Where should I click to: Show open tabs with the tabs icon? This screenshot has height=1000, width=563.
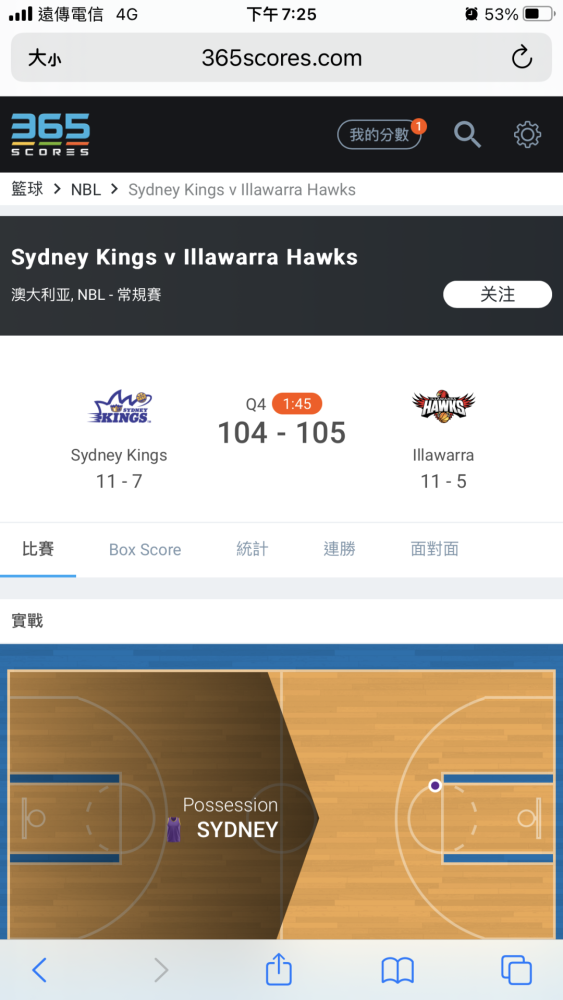click(x=516, y=970)
